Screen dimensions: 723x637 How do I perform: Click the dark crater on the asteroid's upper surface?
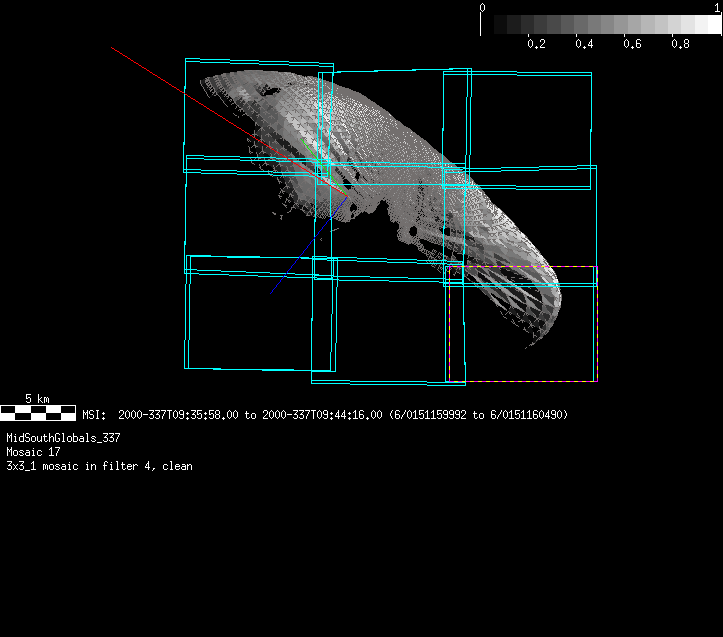tap(268, 90)
